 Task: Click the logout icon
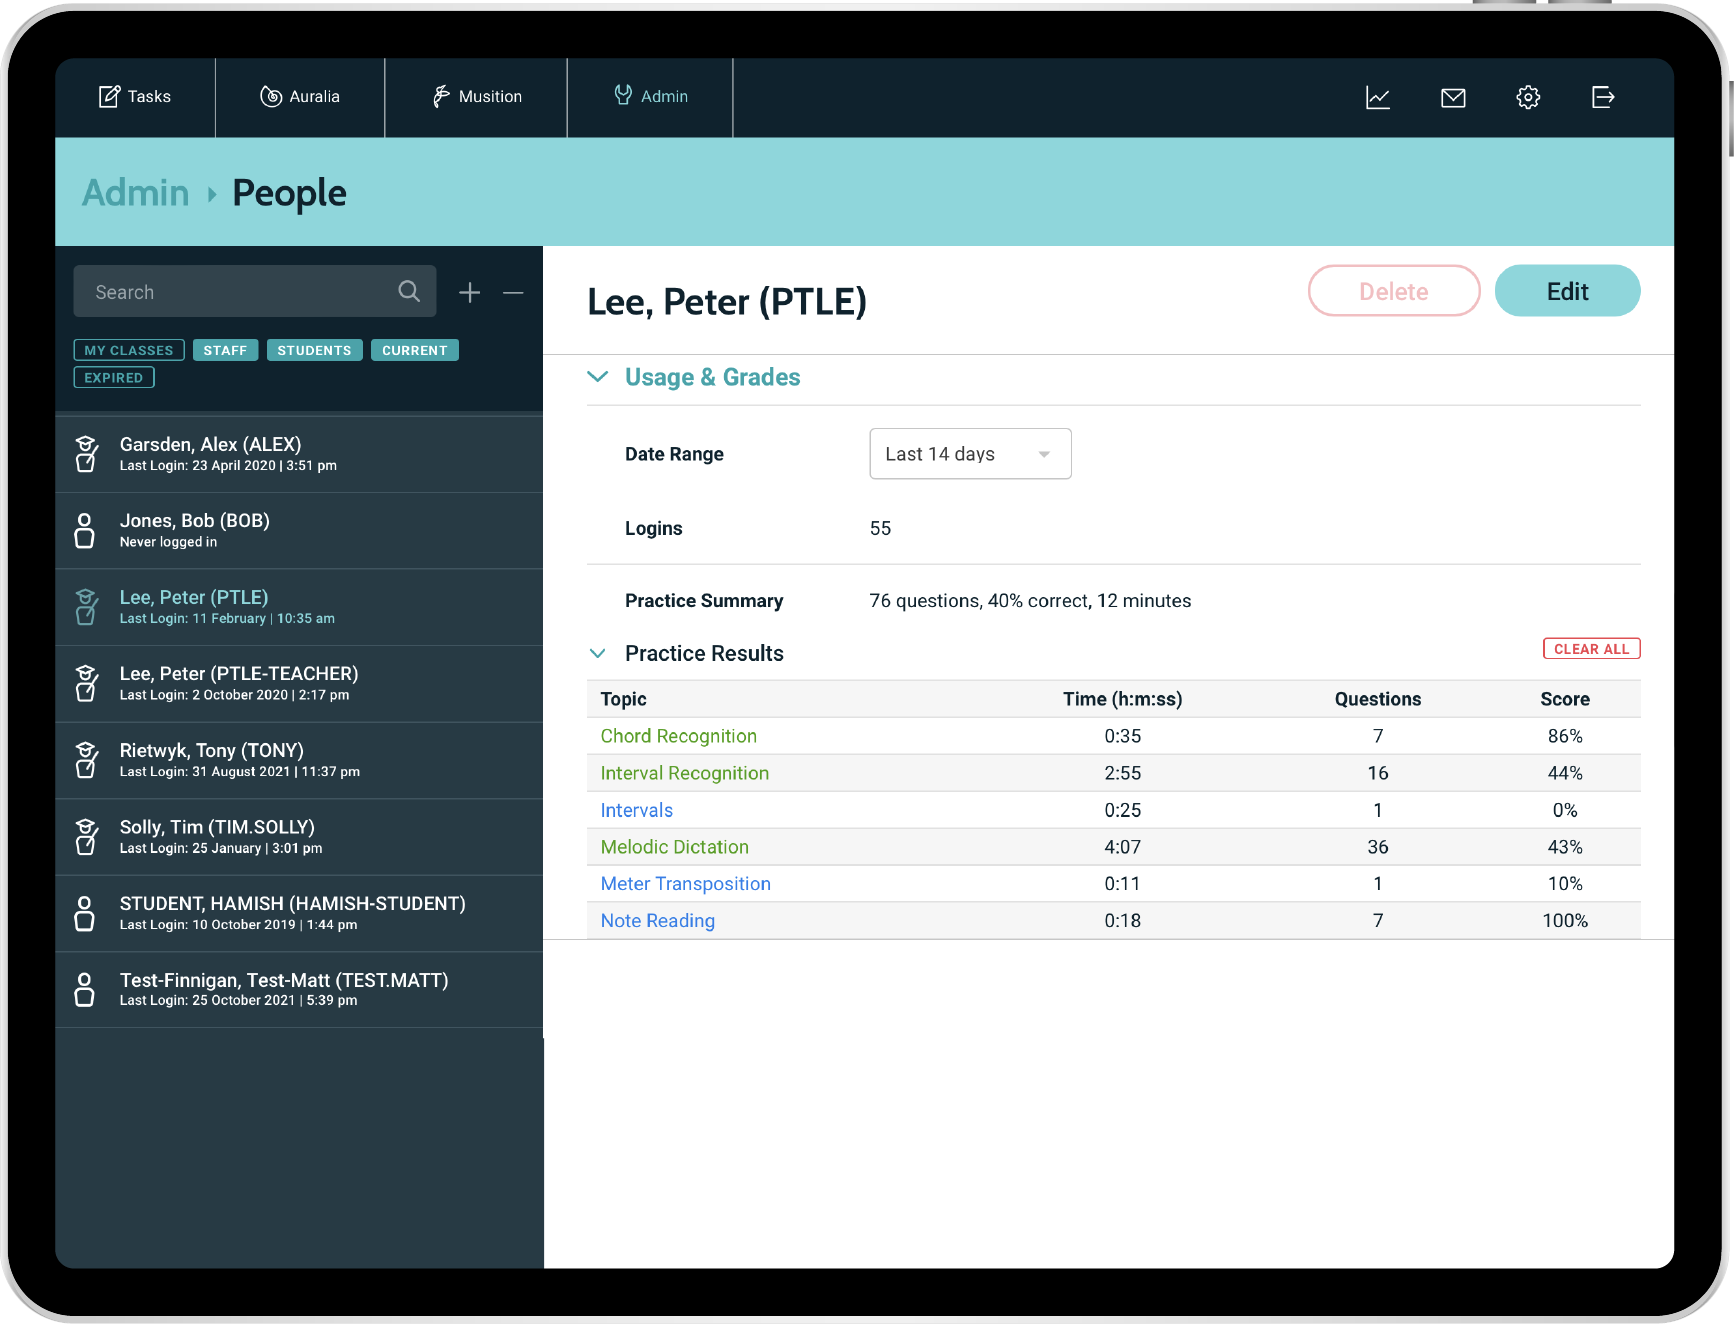click(1602, 97)
